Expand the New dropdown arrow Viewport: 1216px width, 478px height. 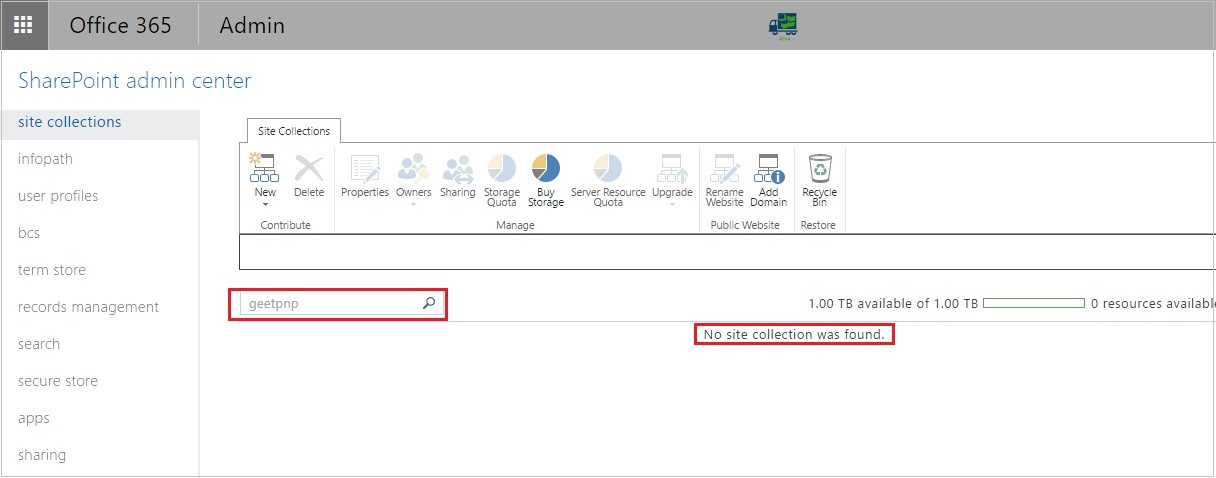tap(265, 204)
